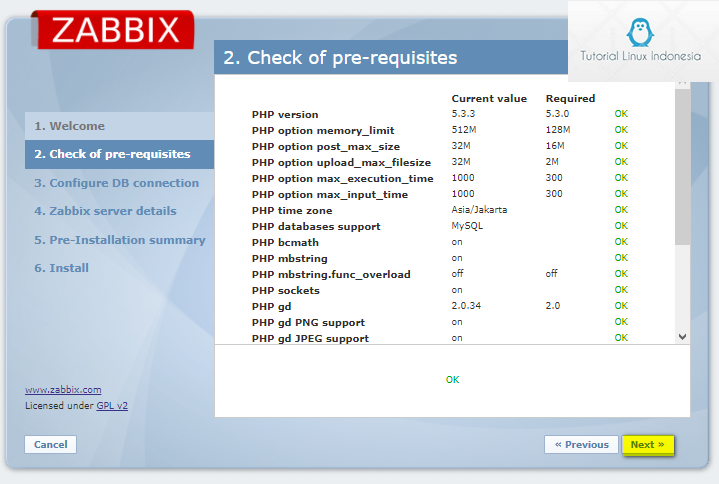
Task: Select step 6. Install
Action: (61, 268)
